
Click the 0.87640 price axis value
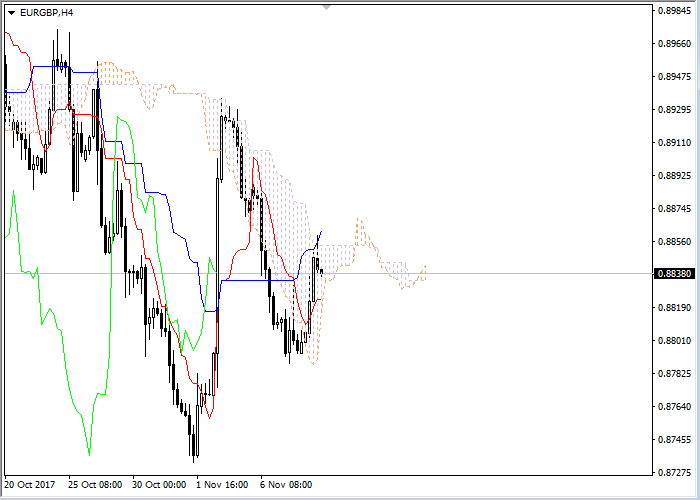[x=675, y=407]
